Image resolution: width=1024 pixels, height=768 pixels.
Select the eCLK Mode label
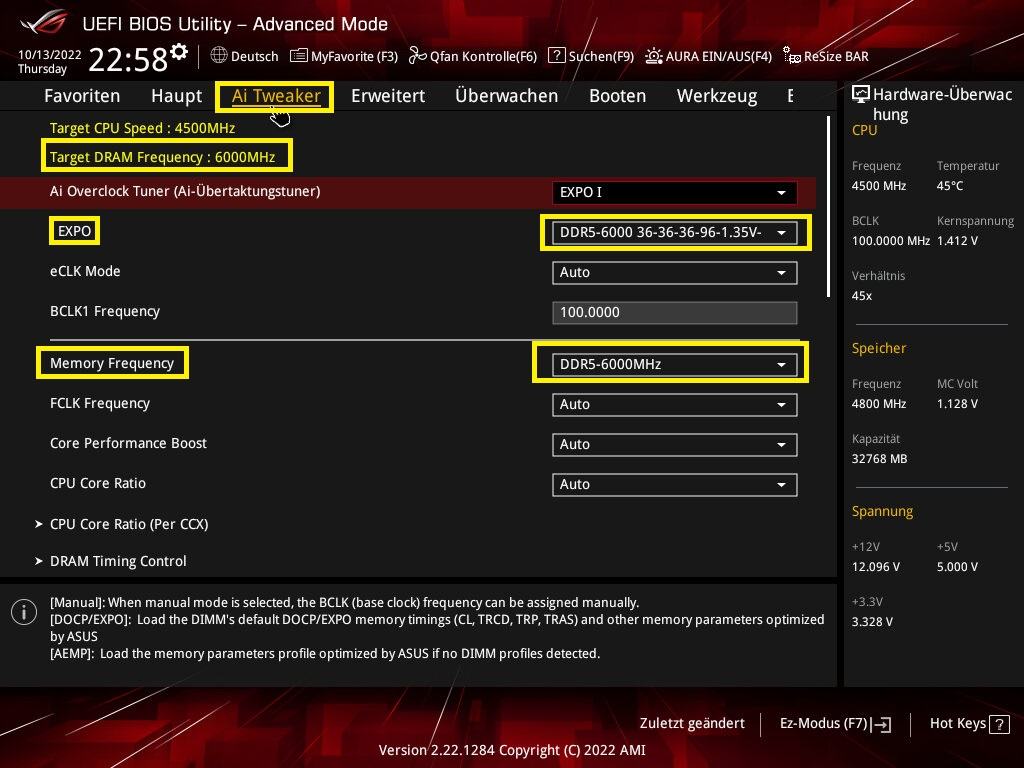tap(85, 271)
